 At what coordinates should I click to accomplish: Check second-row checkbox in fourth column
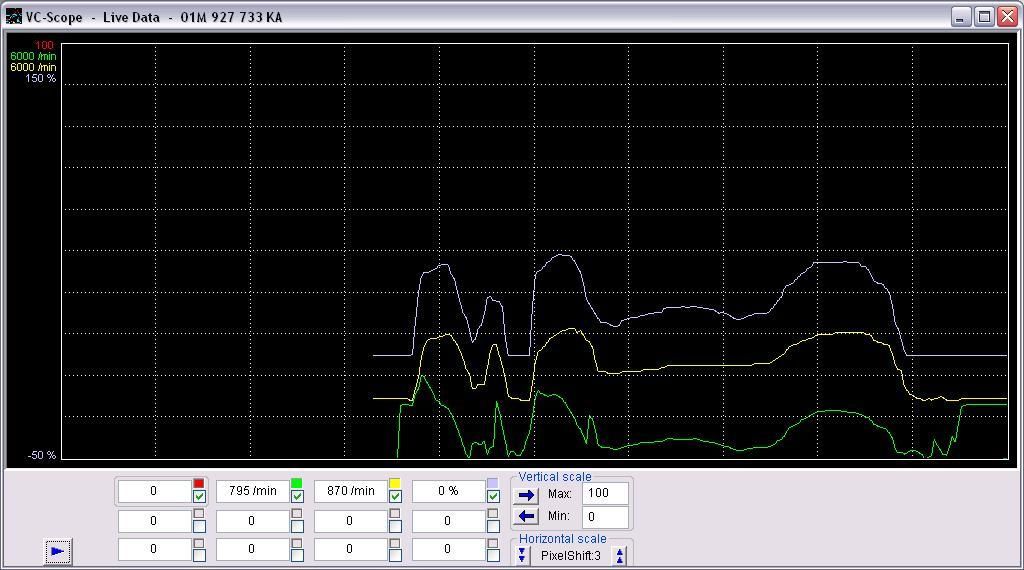pyautogui.click(x=493, y=526)
